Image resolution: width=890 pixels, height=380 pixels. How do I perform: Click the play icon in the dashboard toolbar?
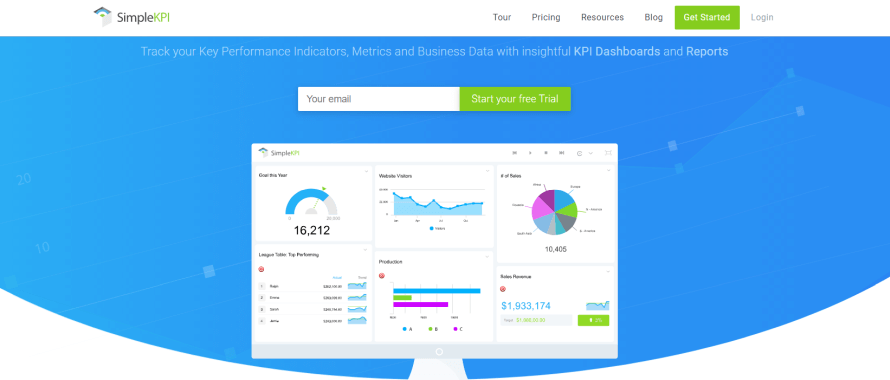click(530, 153)
